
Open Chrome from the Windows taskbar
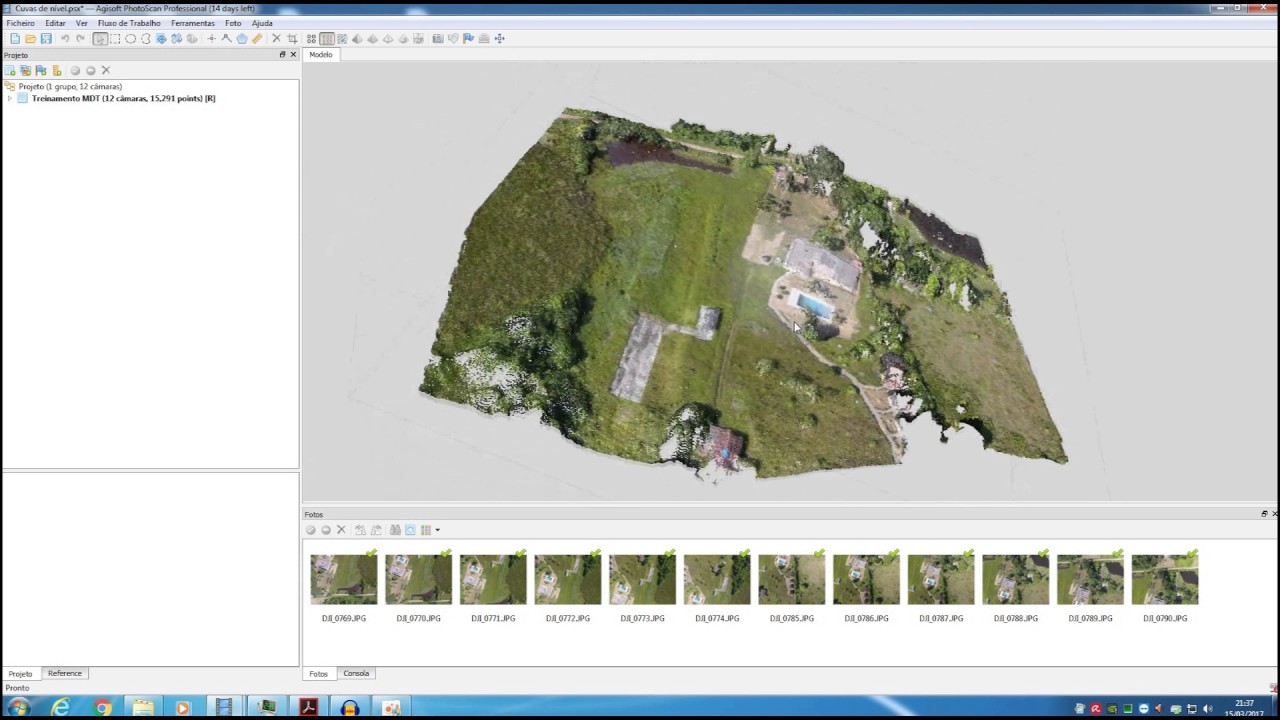pos(102,708)
